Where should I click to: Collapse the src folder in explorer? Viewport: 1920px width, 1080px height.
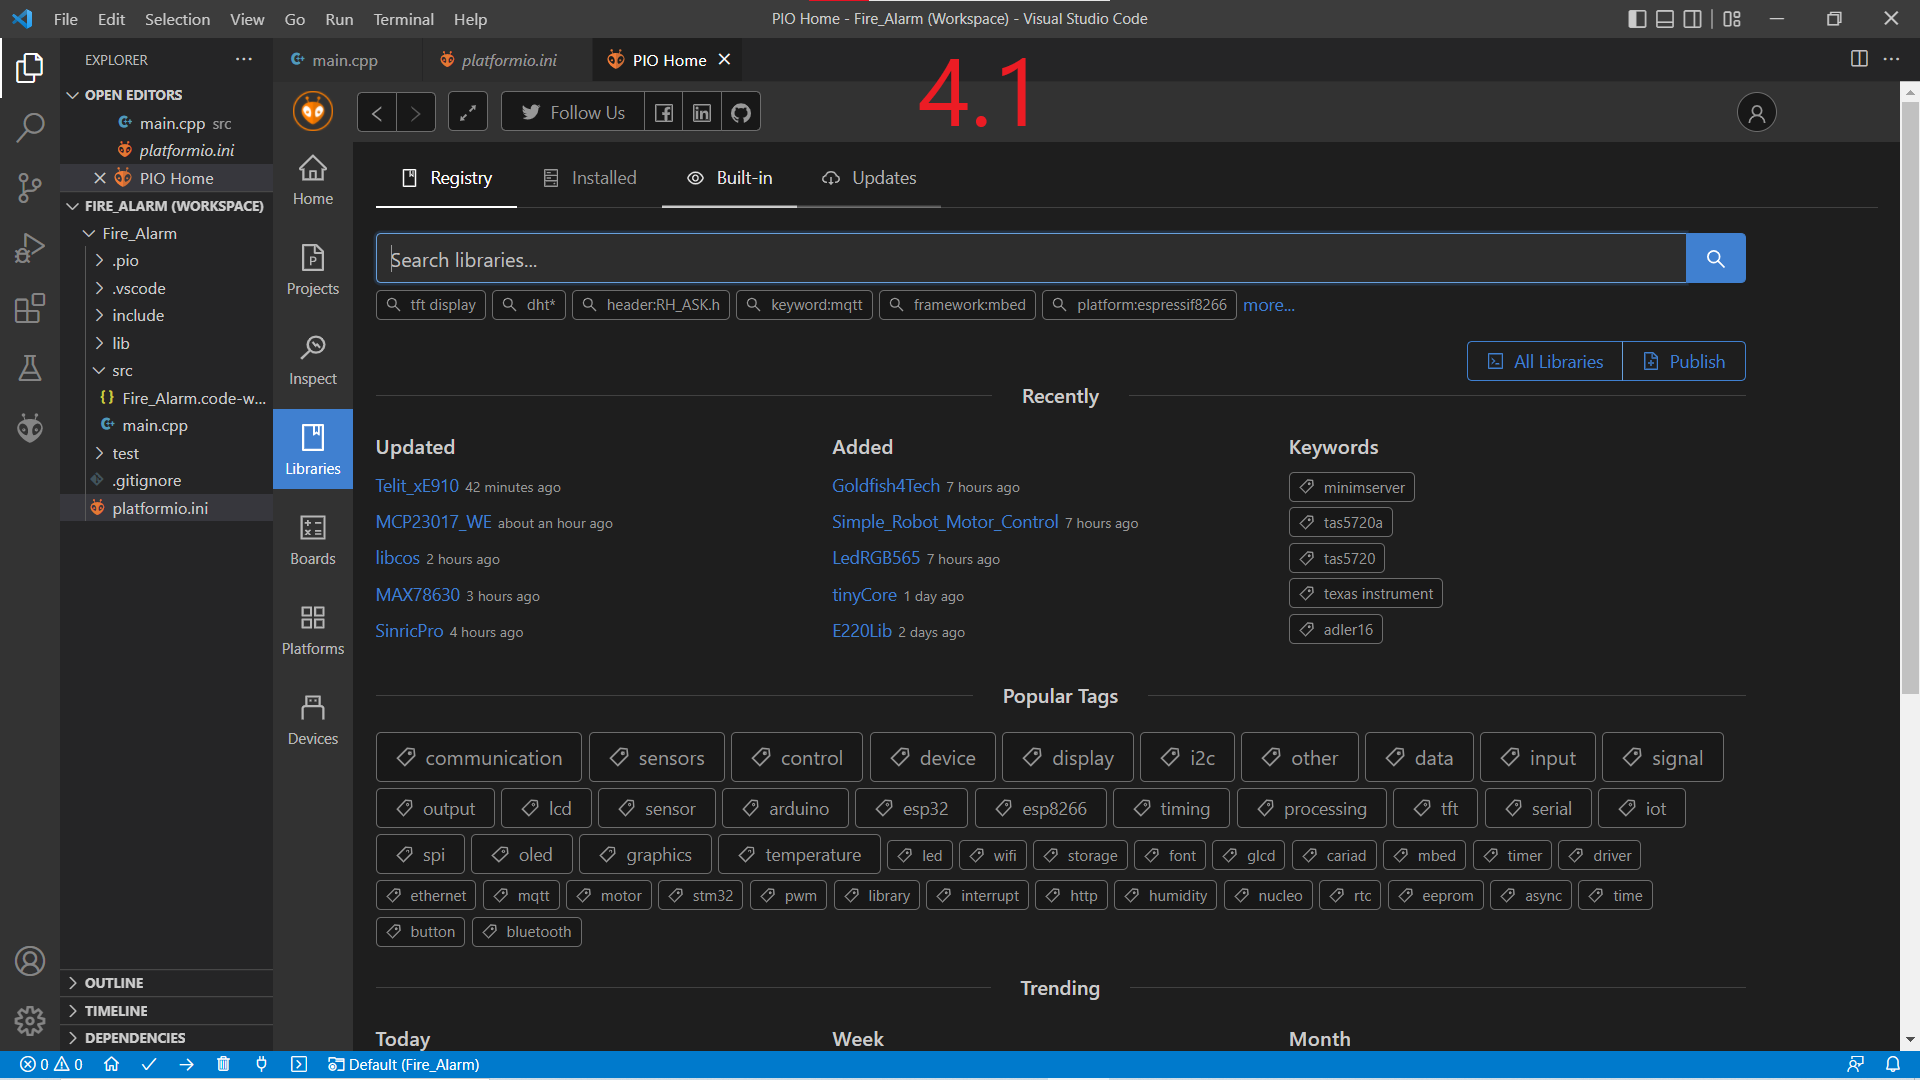click(122, 370)
